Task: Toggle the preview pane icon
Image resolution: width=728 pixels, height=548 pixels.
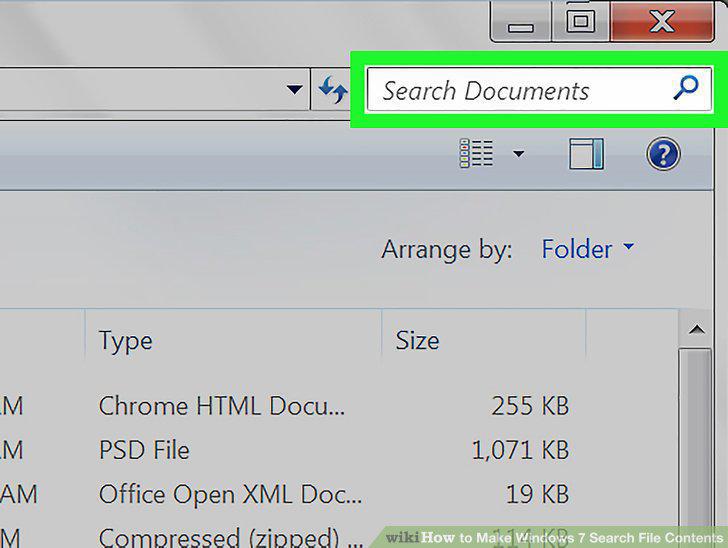Action: tap(586, 154)
